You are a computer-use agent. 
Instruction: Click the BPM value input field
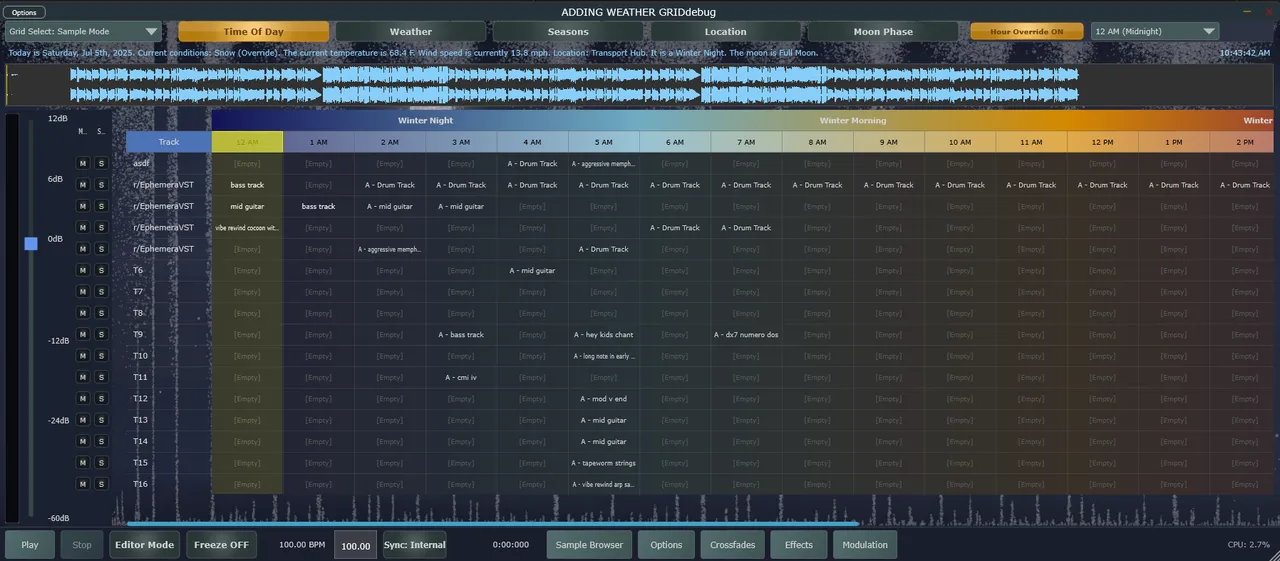pyautogui.click(x=355, y=546)
